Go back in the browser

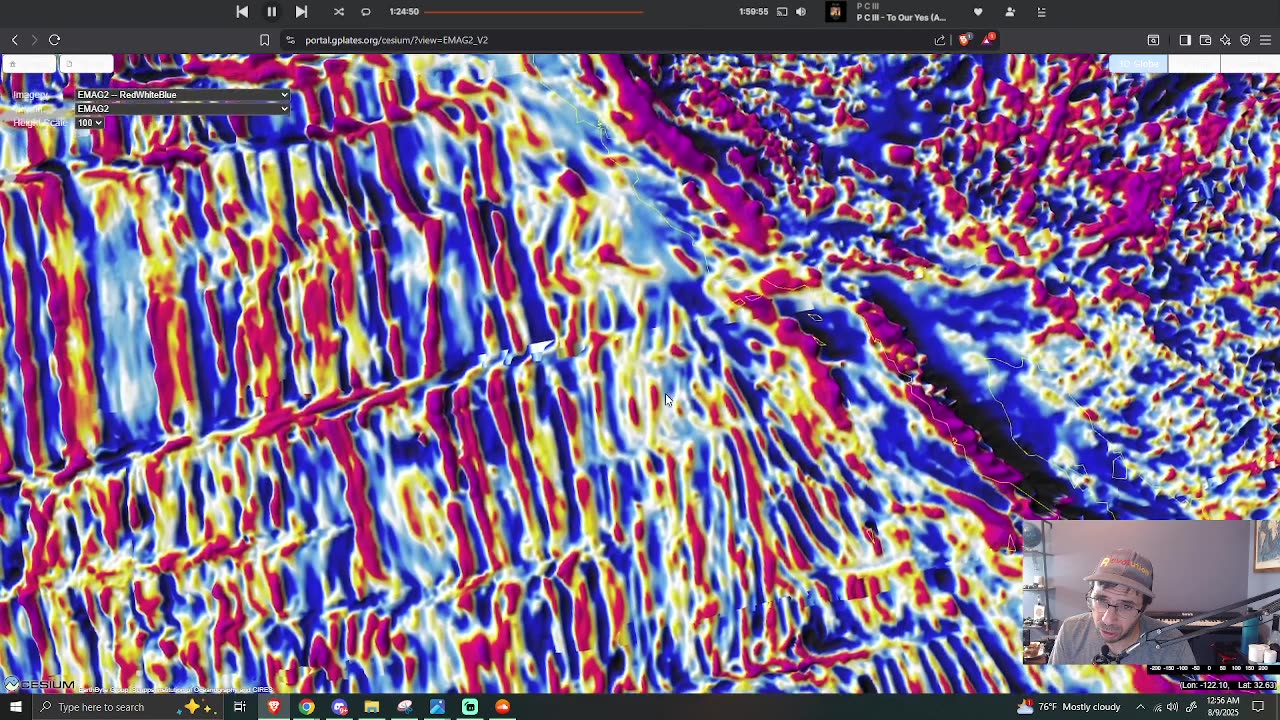pyautogui.click(x=15, y=40)
